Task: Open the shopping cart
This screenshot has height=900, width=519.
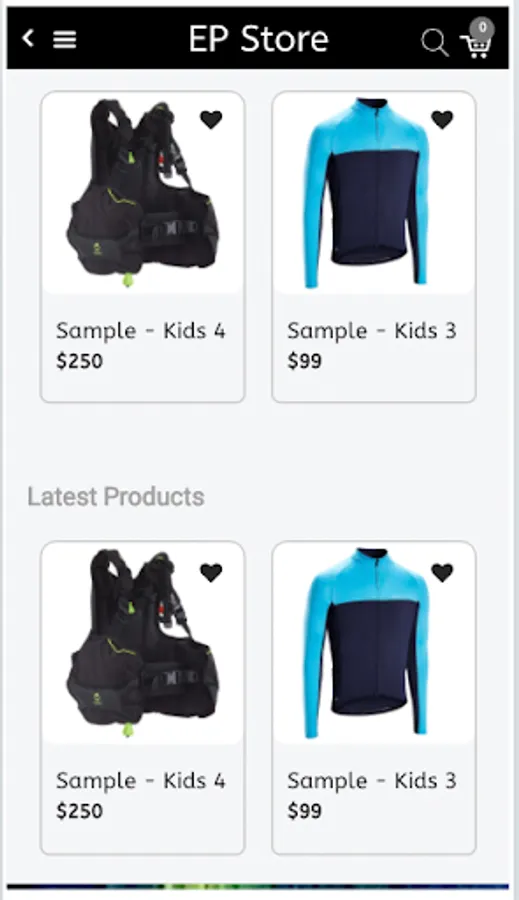Action: (x=476, y=45)
